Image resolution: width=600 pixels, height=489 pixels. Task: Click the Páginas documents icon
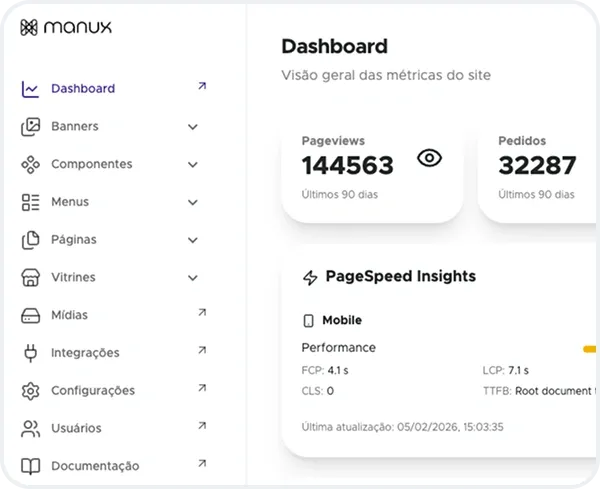(31, 240)
